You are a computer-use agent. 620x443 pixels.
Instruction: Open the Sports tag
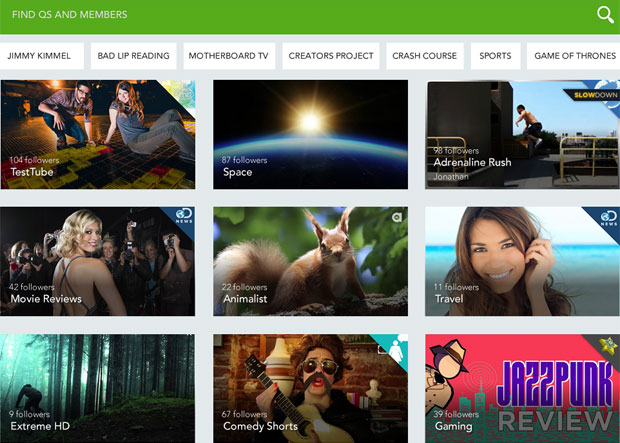pos(495,56)
